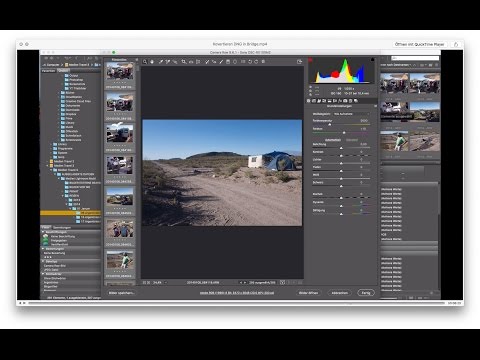Click the Fertig button
Image resolution: width=480 pixels, height=360 pixels.
pos(366,293)
